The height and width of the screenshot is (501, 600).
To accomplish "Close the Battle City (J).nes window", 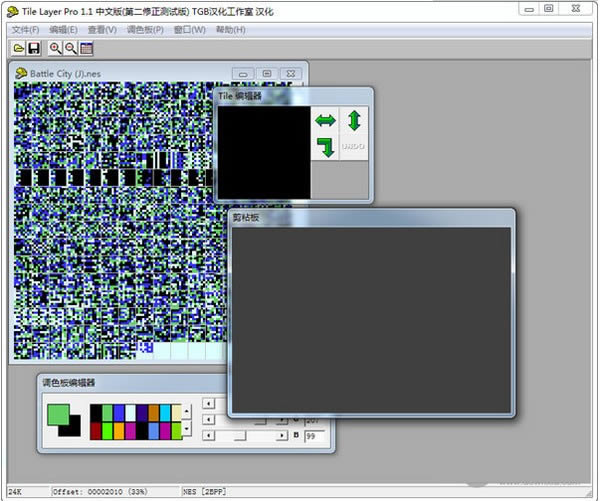I will pos(291,73).
